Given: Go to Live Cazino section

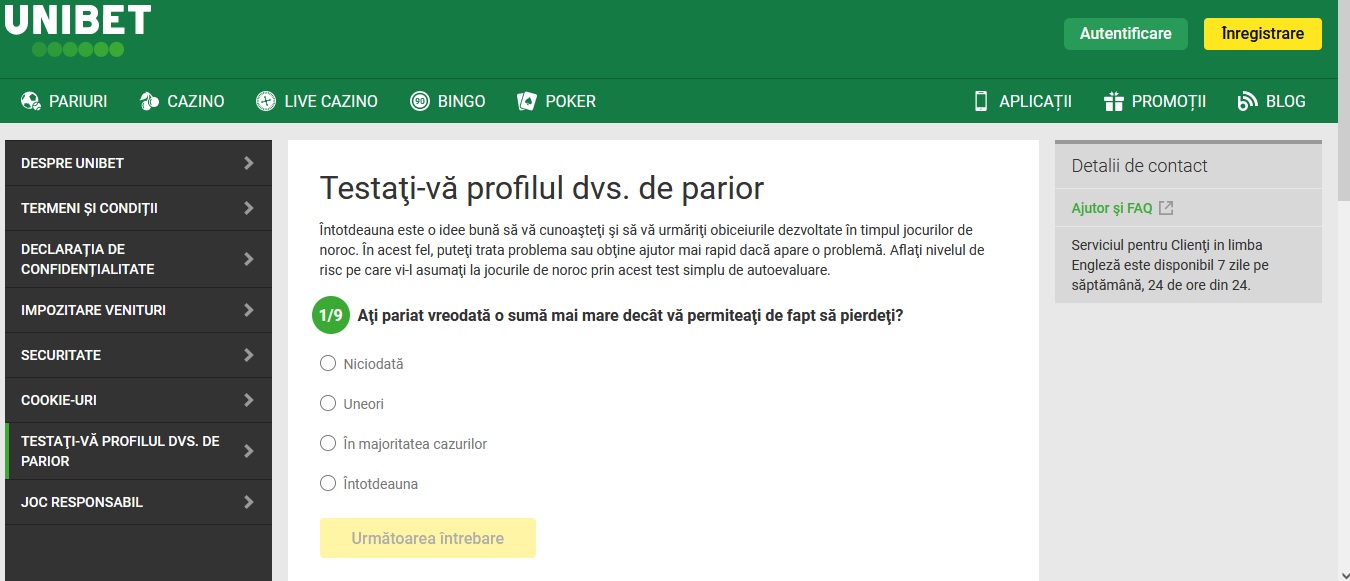Looking at the screenshot, I should (317, 101).
